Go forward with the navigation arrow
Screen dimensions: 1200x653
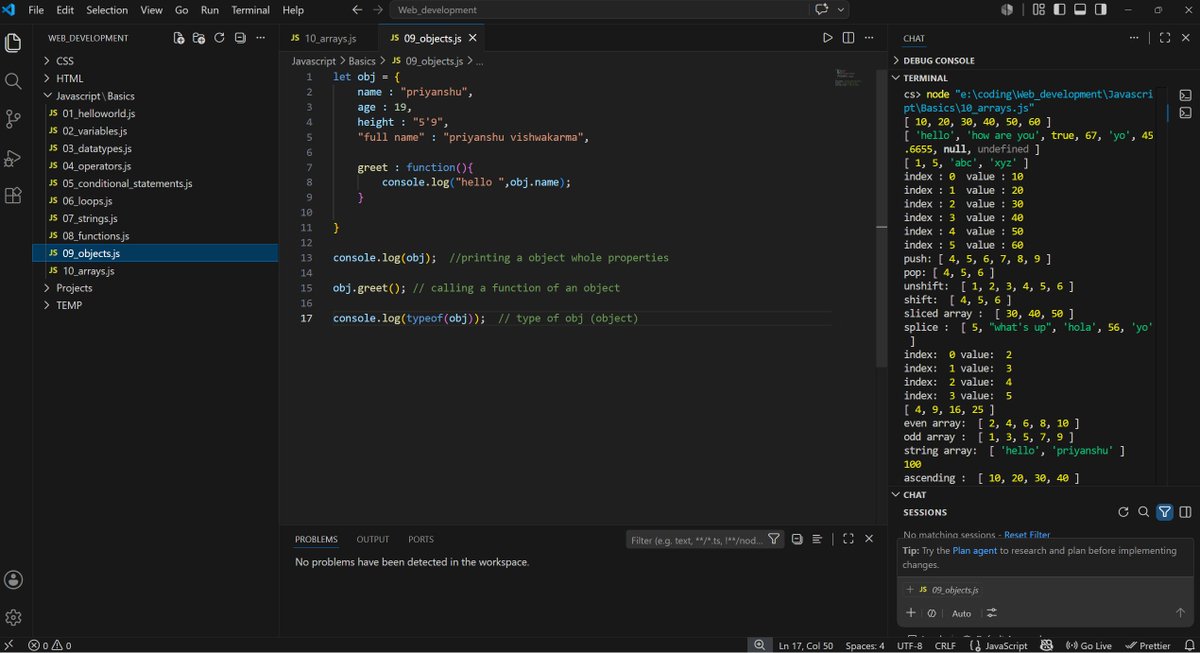[x=378, y=10]
